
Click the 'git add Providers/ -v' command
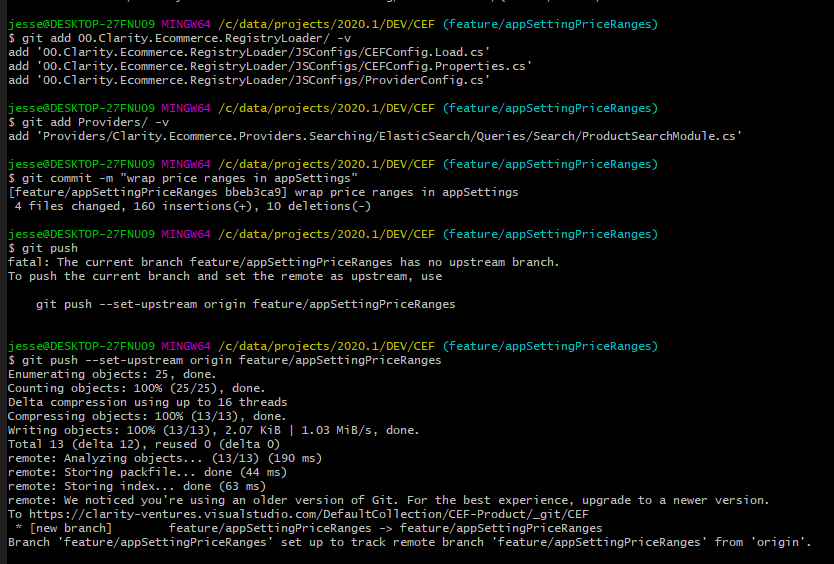tap(88, 122)
